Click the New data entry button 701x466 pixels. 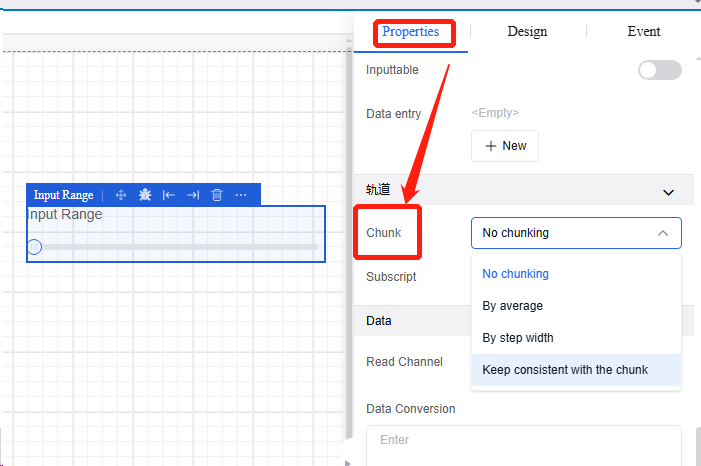tap(505, 146)
